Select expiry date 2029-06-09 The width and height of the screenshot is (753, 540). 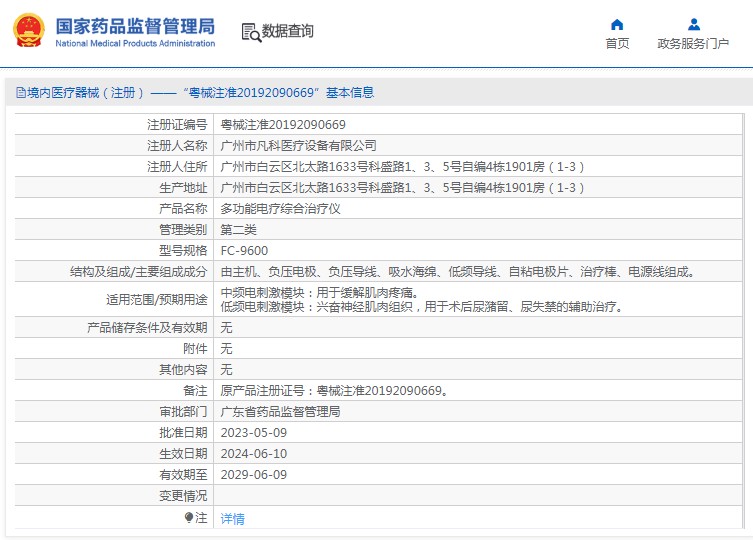(254, 475)
